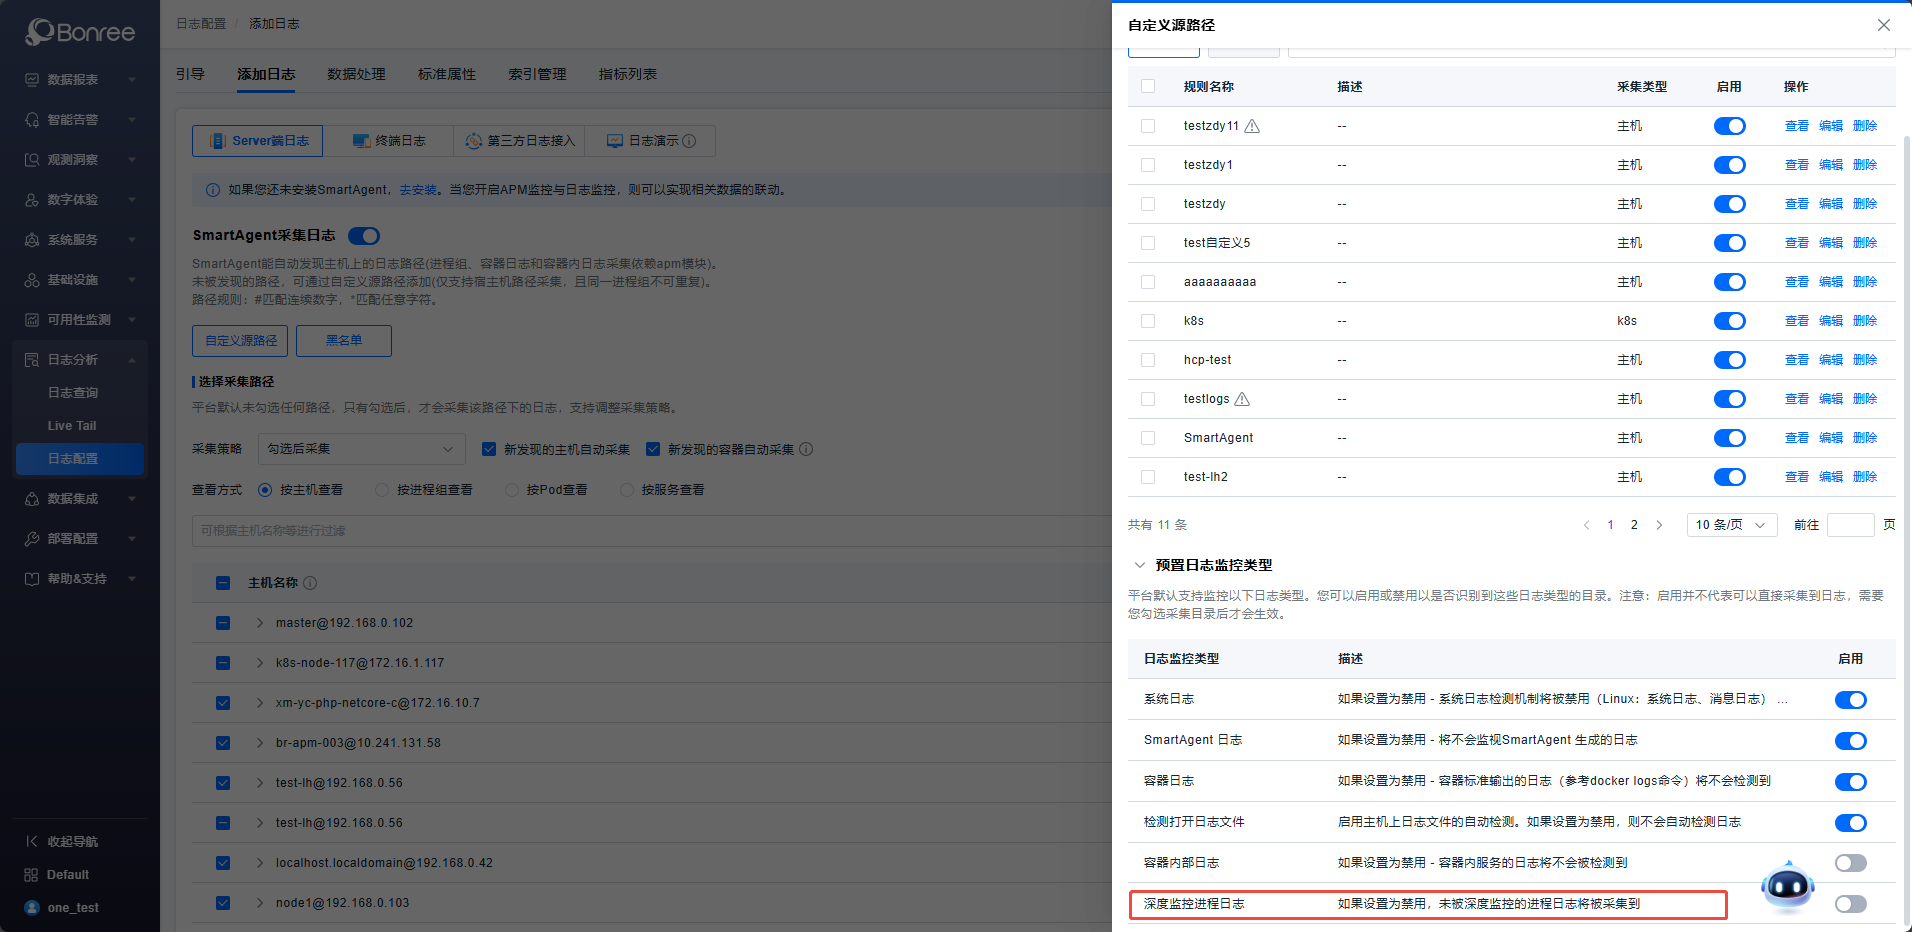Disable the k8s rule toggle
Image resolution: width=1912 pixels, height=932 pixels.
(x=1729, y=321)
